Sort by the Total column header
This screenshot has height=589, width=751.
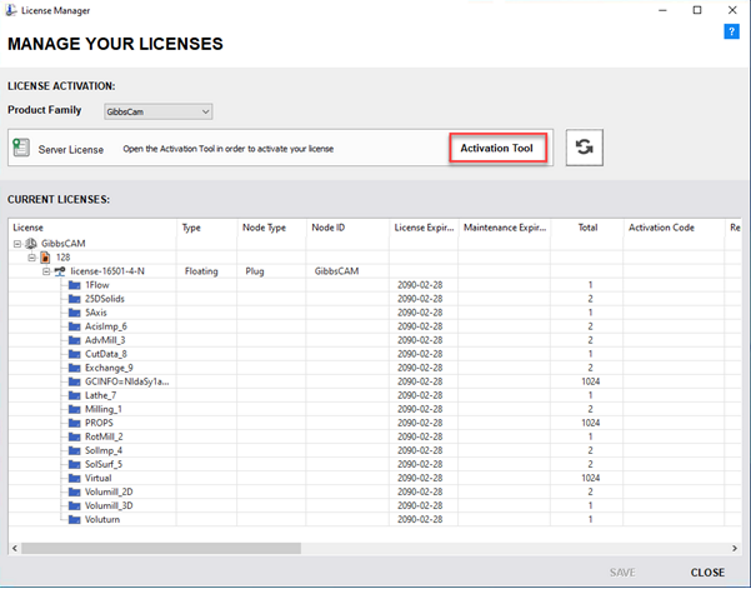pos(587,227)
